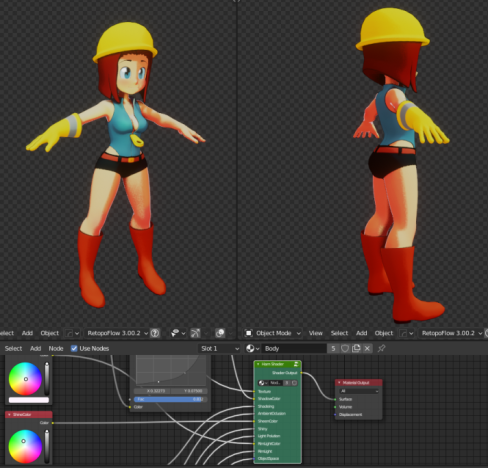Image resolution: width=488 pixels, height=468 pixels.
Task: Click the curve graph area
Action: click(171, 370)
